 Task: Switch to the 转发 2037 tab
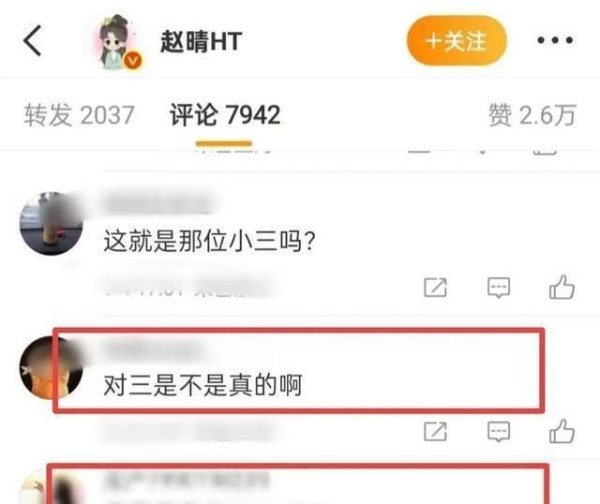(x=79, y=115)
